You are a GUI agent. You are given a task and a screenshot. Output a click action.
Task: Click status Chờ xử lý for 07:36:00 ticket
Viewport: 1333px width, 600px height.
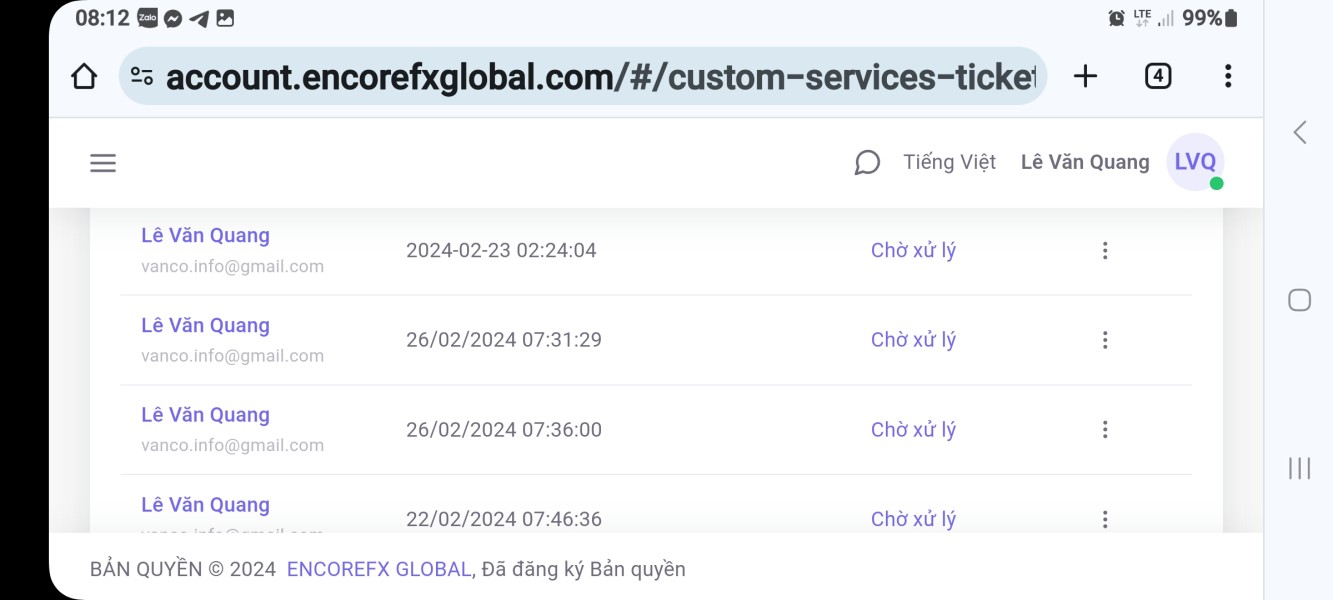click(x=913, y=430)
